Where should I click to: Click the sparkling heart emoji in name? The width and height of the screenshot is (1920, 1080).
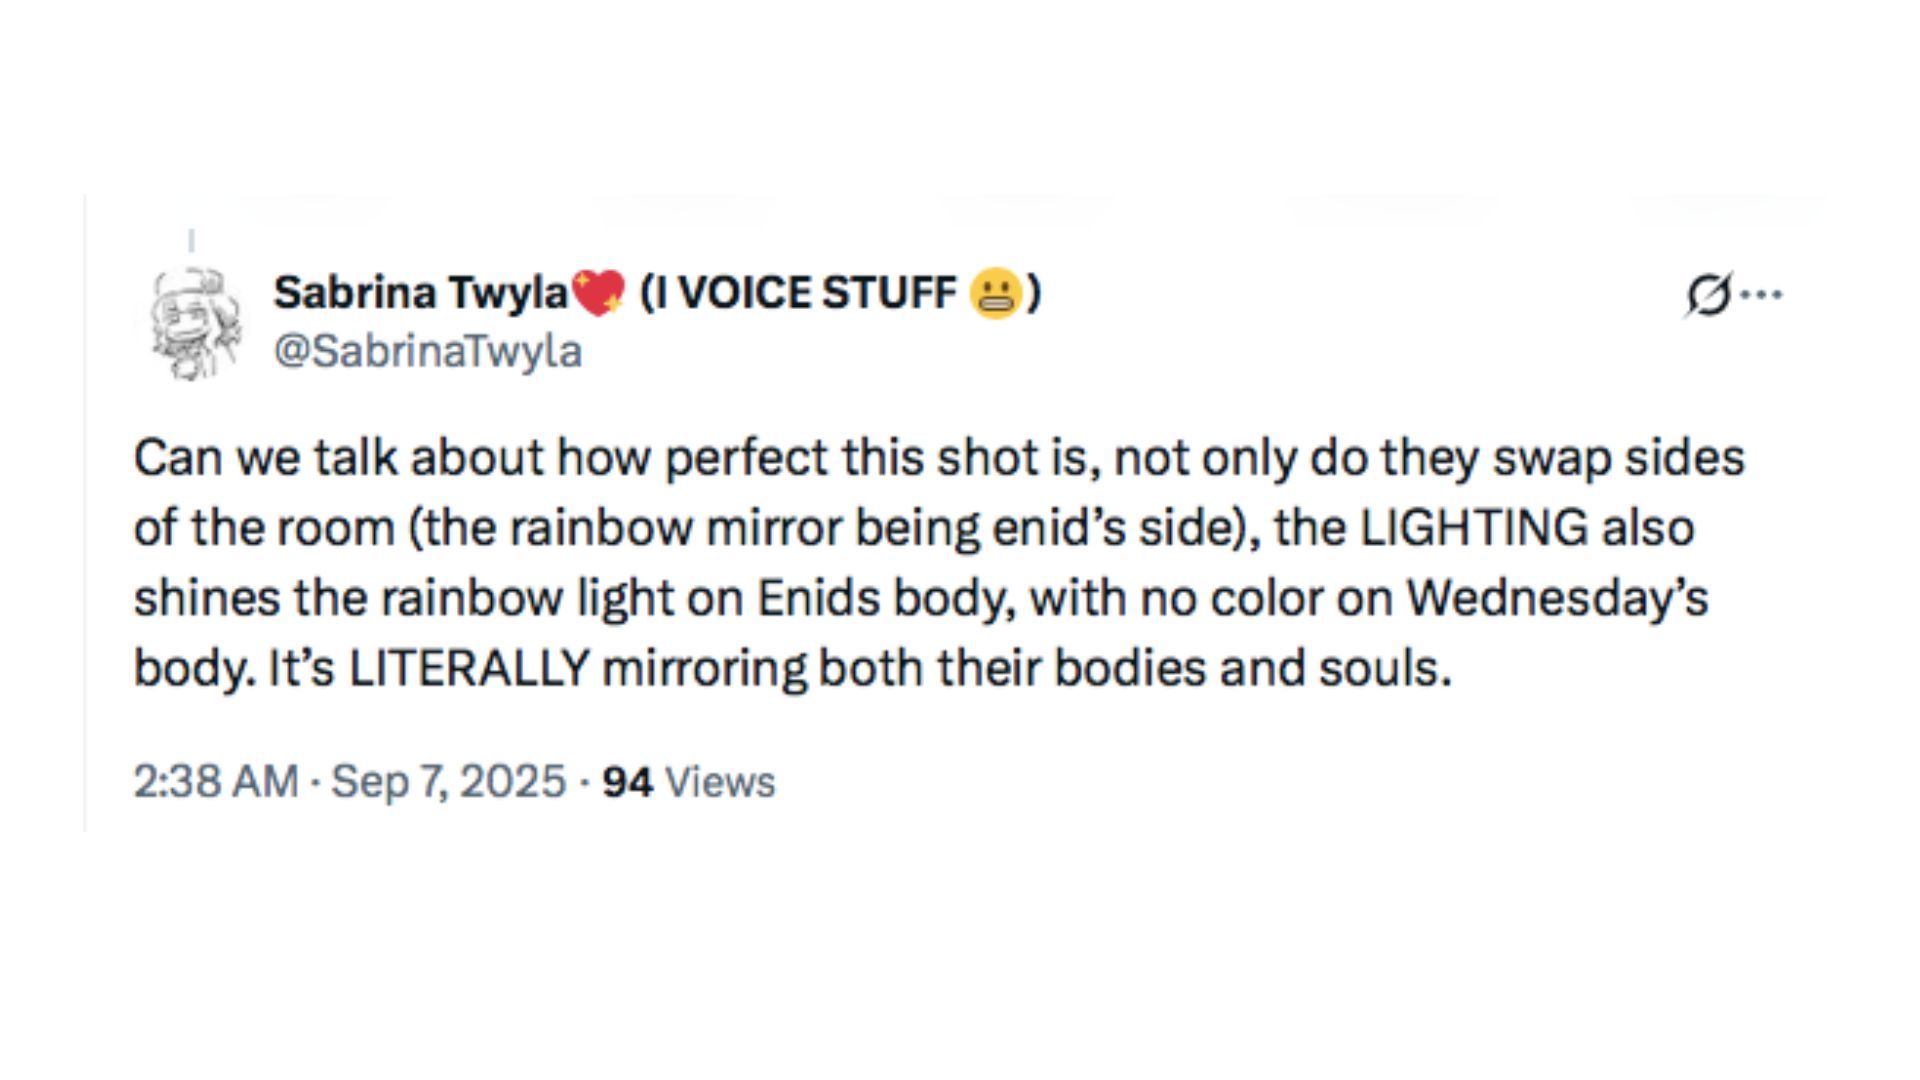[598, 294]
